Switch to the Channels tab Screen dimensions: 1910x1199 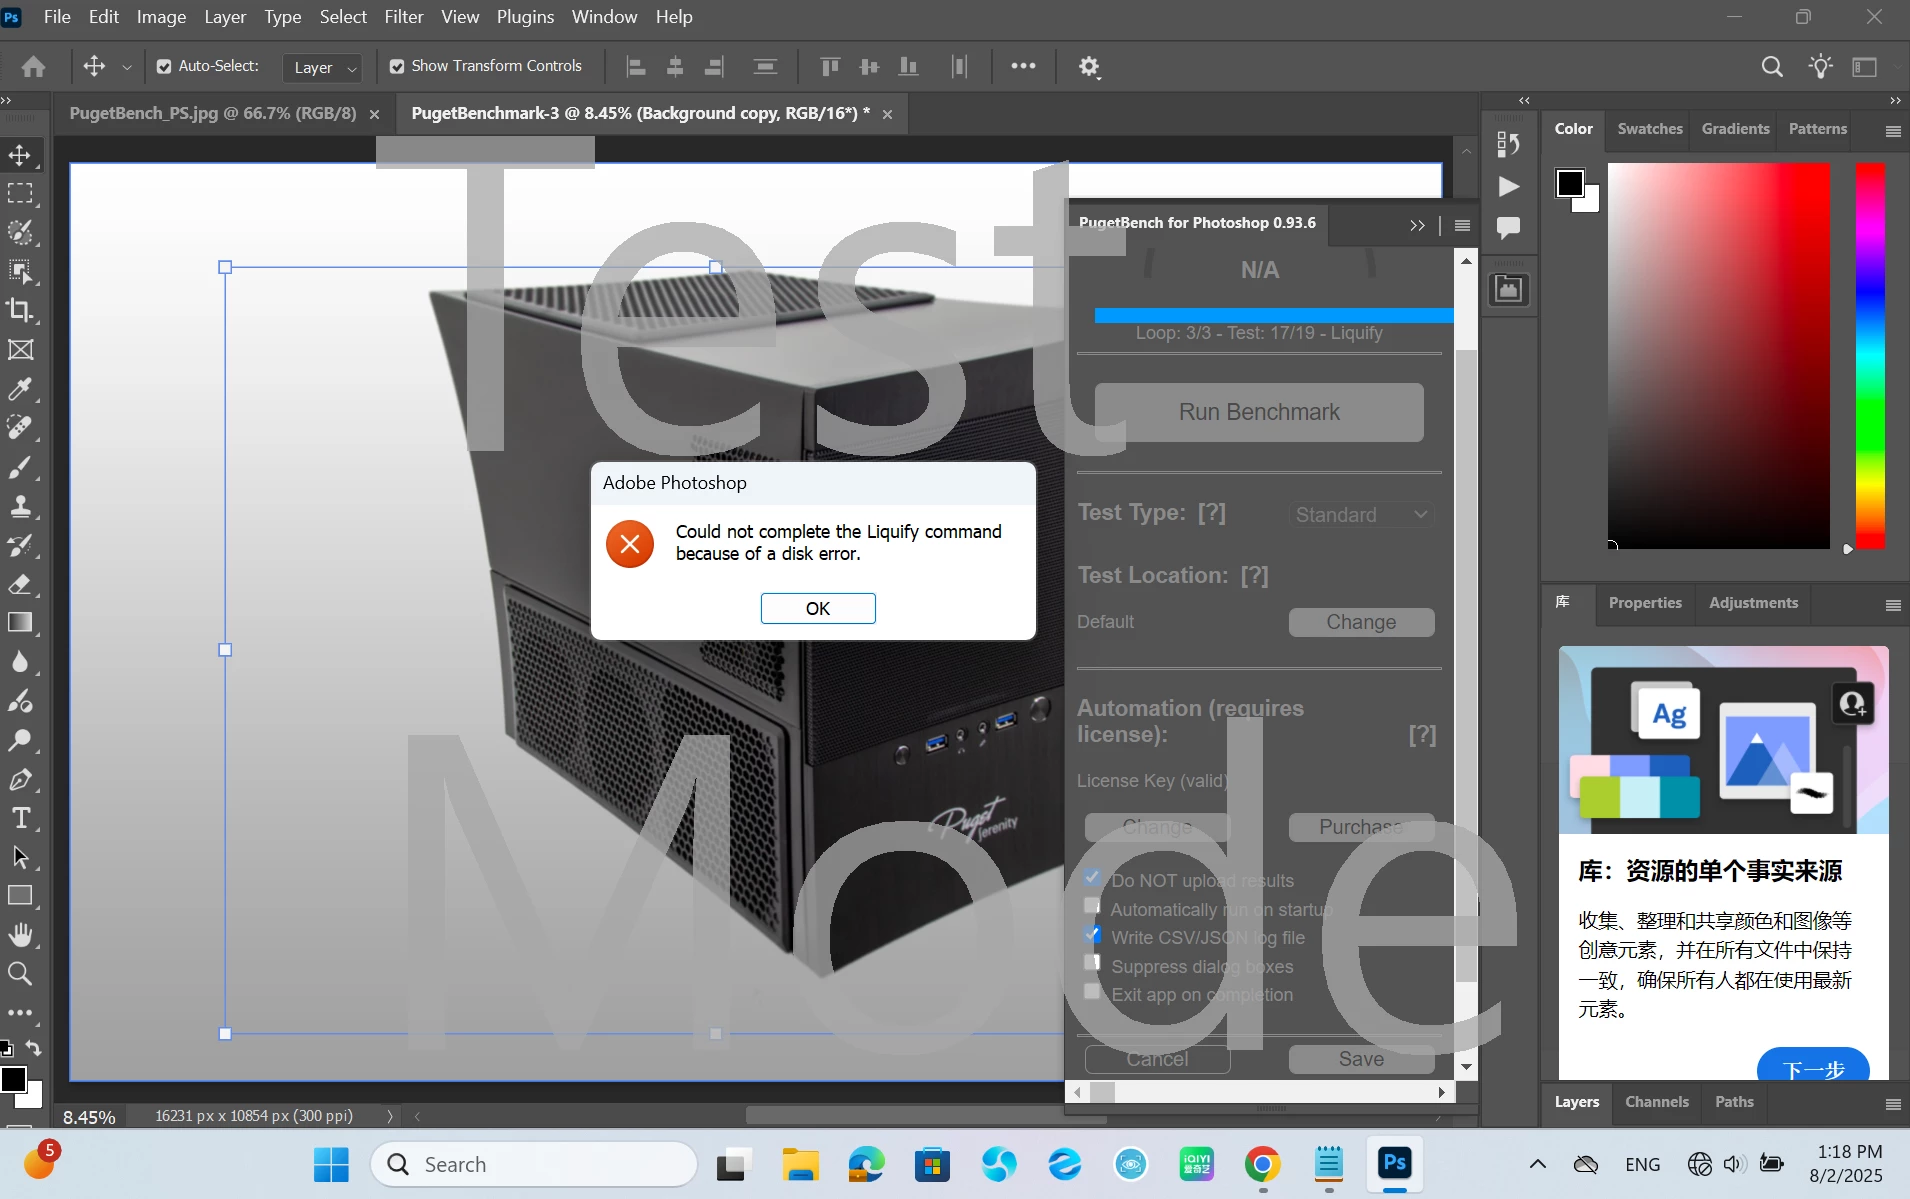coord(1657,1102)
